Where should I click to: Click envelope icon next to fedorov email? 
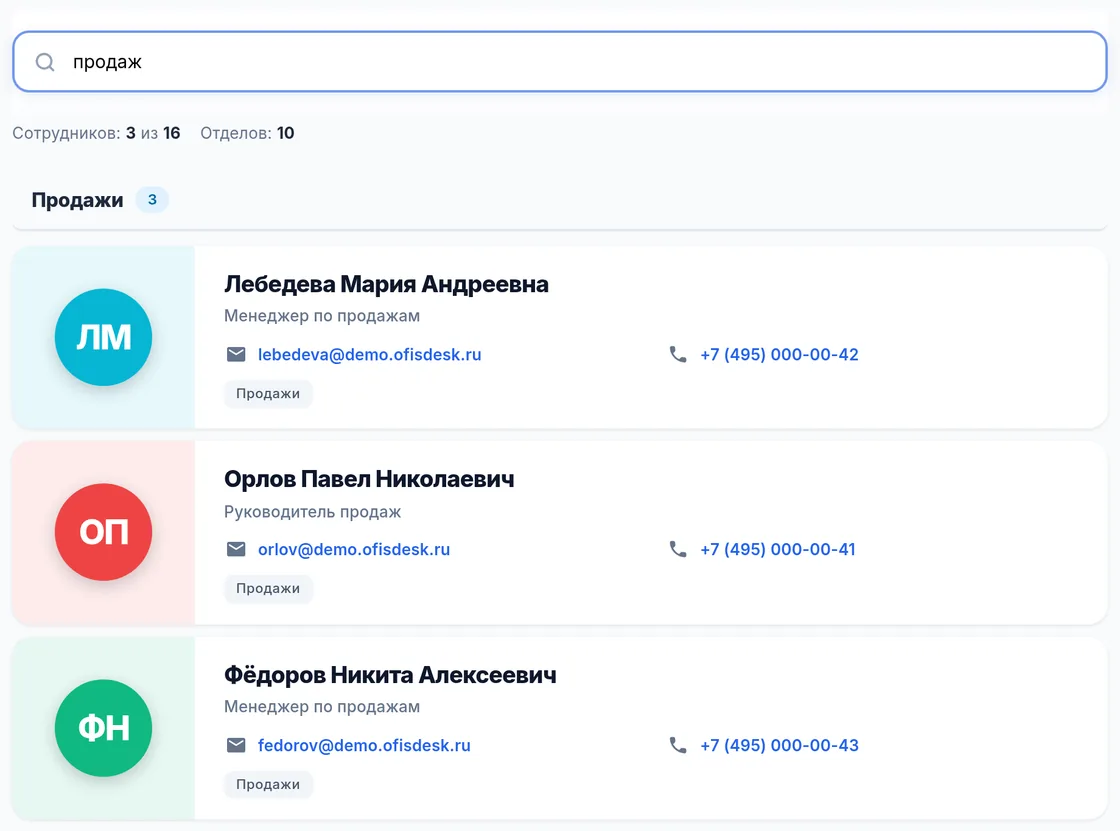coord(236,745)
